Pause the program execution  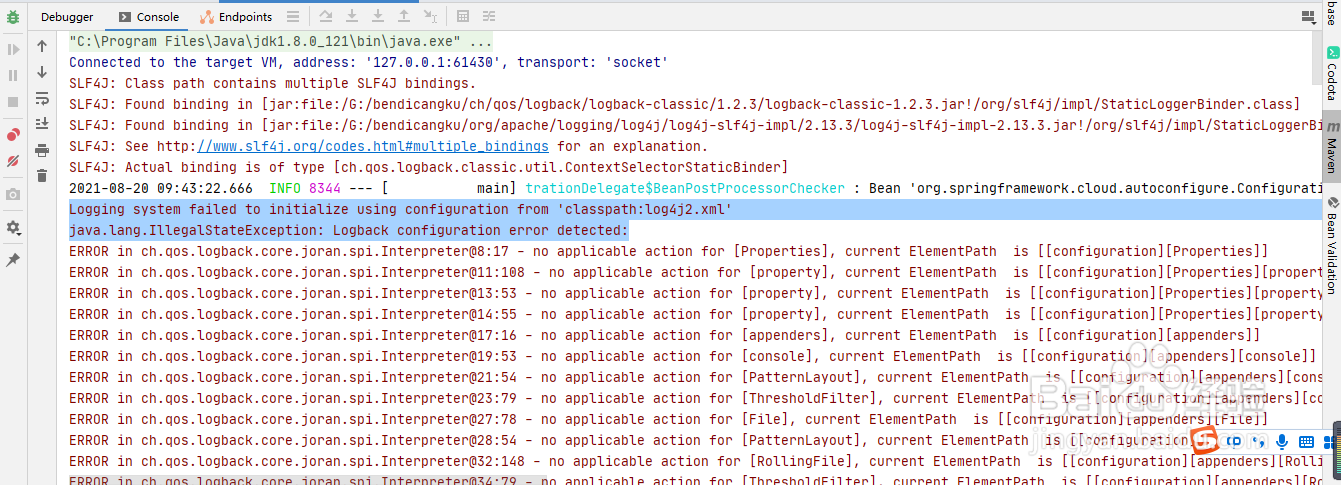[13, 75]
